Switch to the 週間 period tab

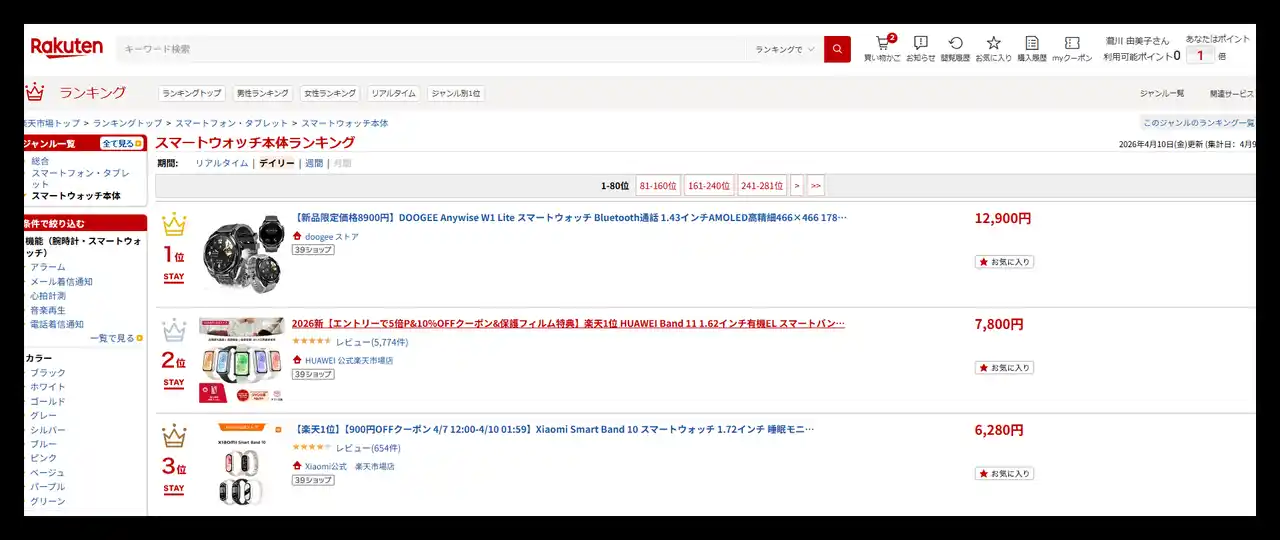314,163
